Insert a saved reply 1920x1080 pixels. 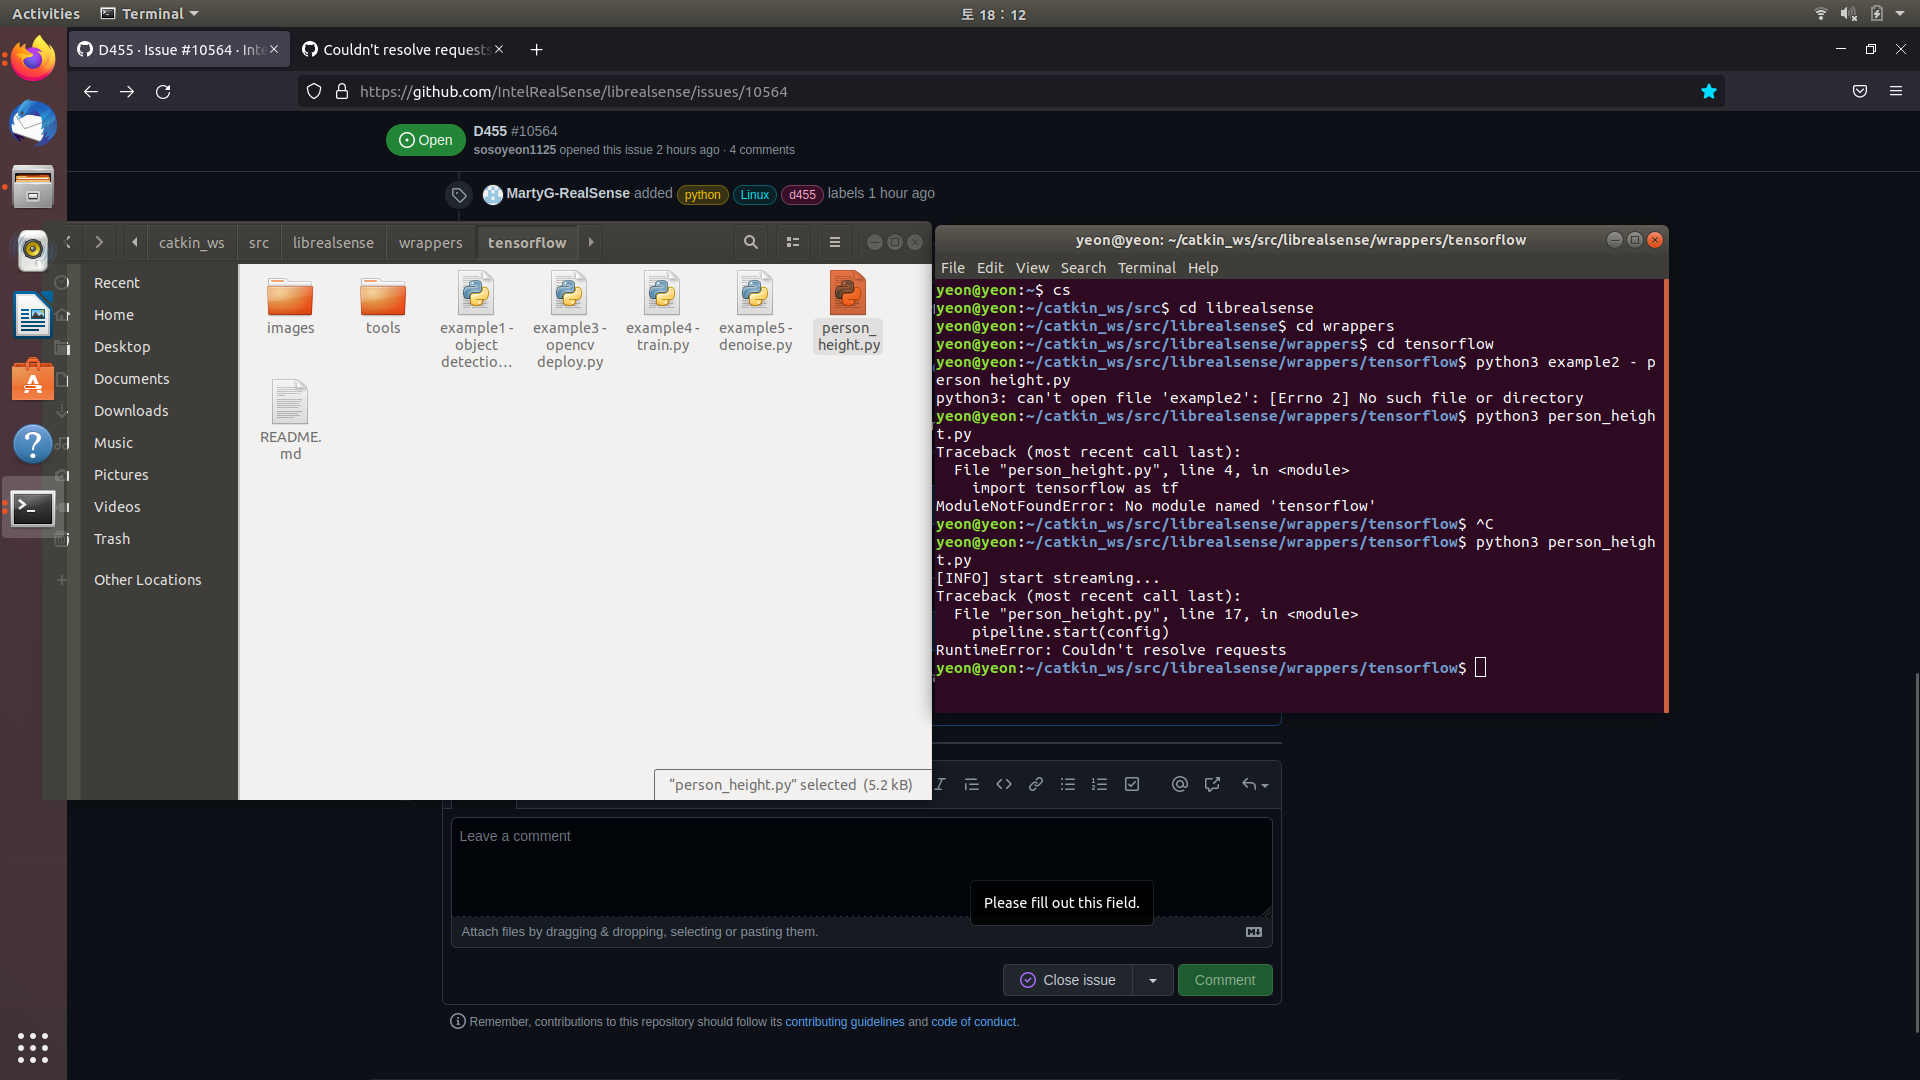[x=1249, y=784]
